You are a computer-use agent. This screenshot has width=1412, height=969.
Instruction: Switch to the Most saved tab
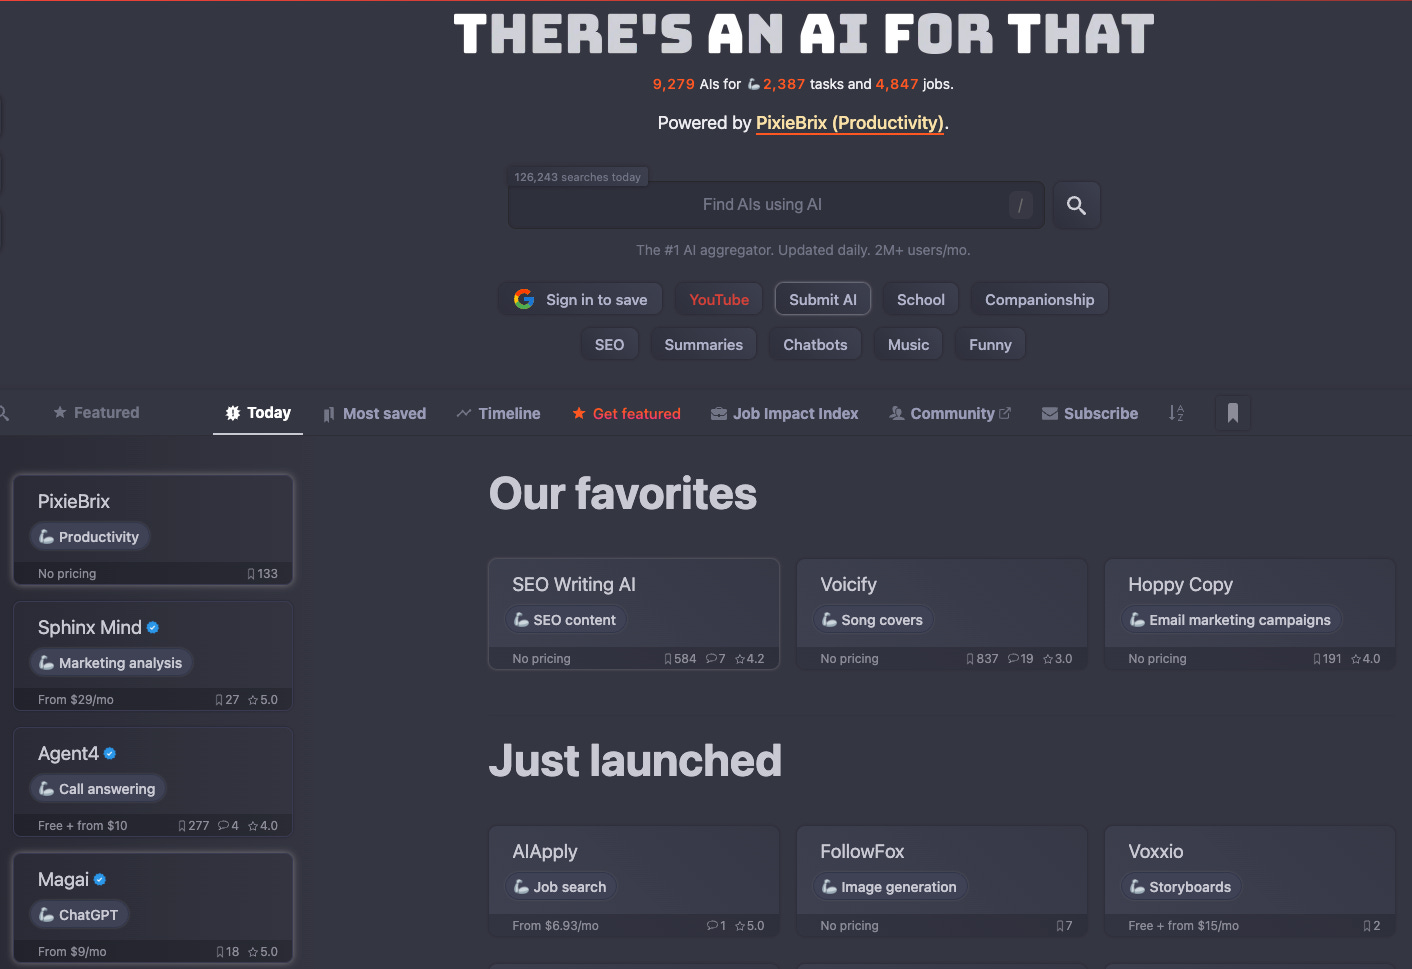pos(374,414)
